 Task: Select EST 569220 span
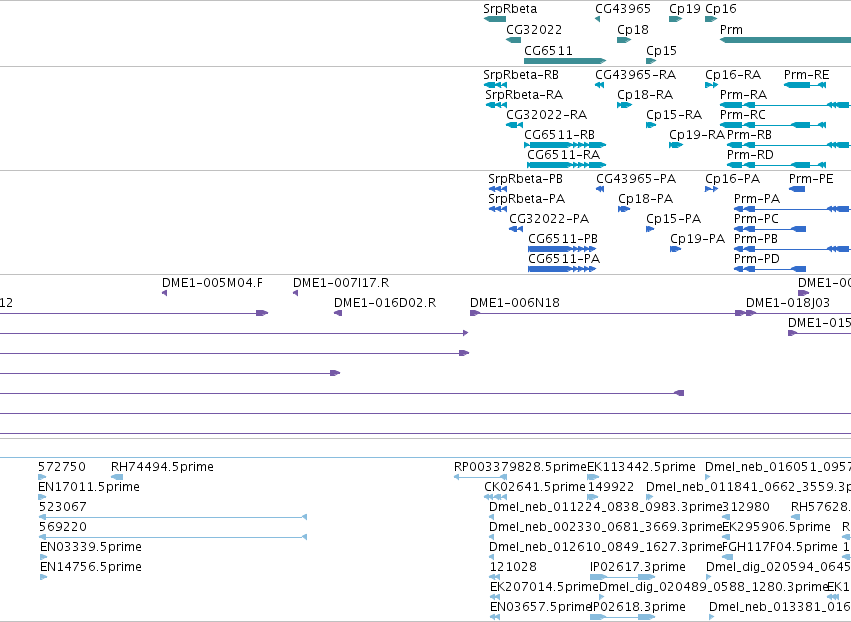click(173, 537)
